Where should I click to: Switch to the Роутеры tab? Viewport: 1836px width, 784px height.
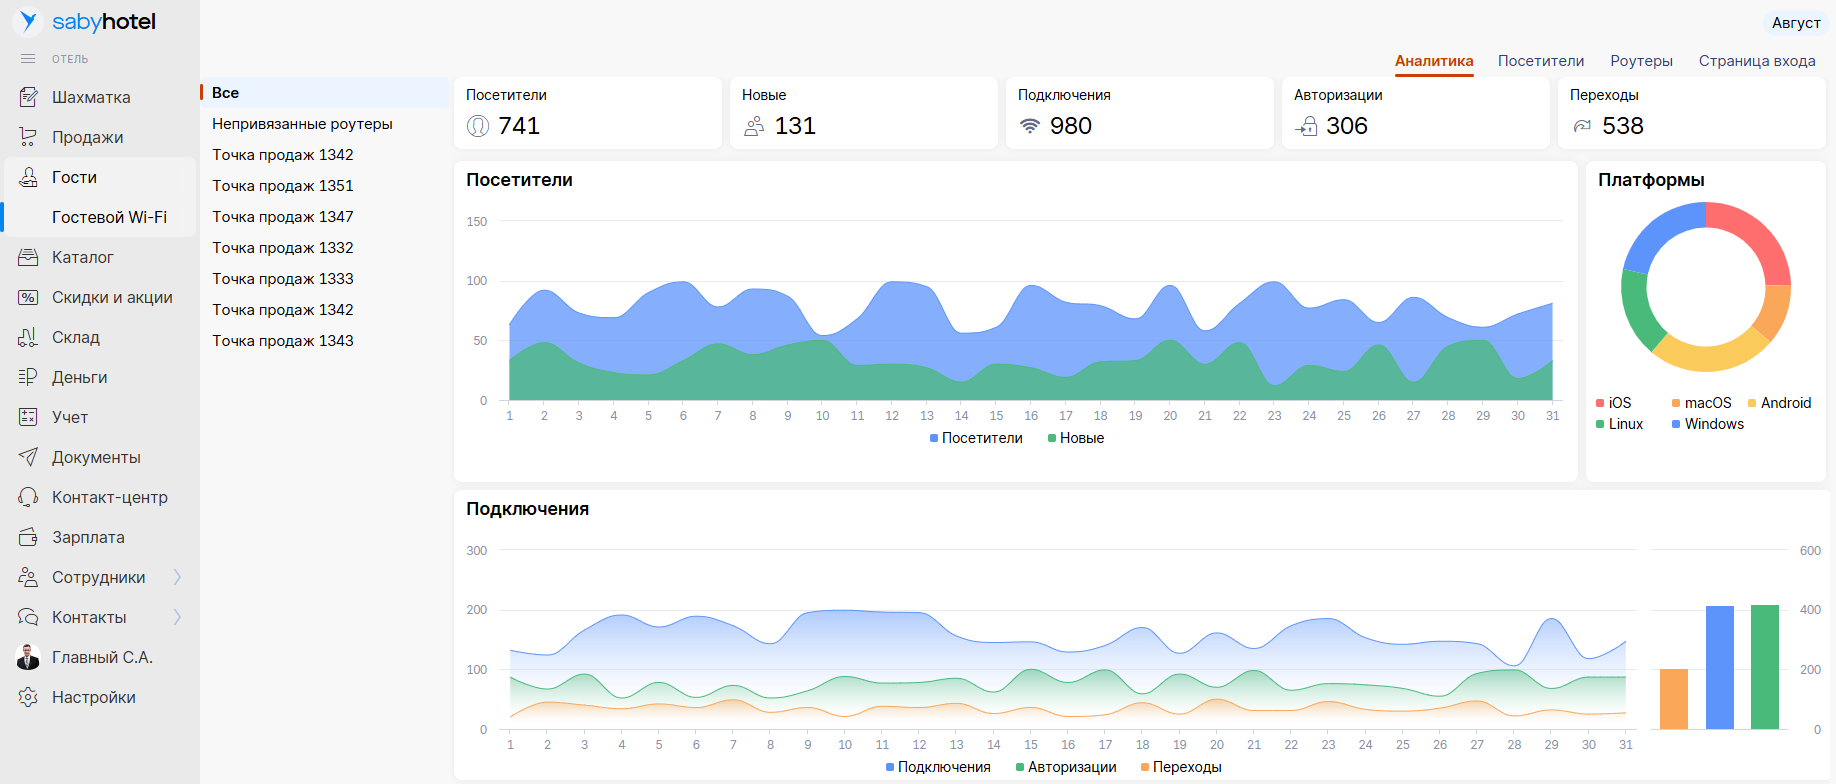(x=1641, y=61)
